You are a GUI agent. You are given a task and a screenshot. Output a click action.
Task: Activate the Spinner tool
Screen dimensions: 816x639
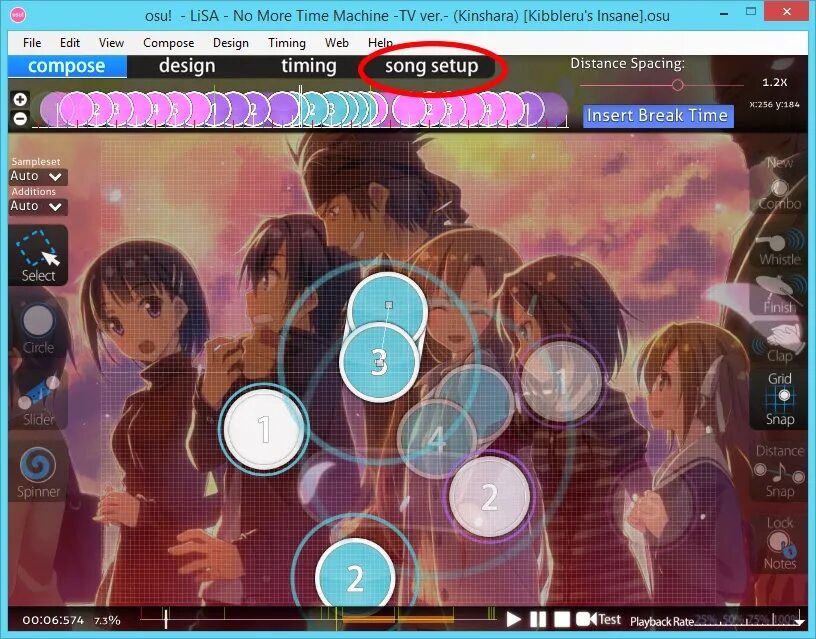click(x=38, y=471)
